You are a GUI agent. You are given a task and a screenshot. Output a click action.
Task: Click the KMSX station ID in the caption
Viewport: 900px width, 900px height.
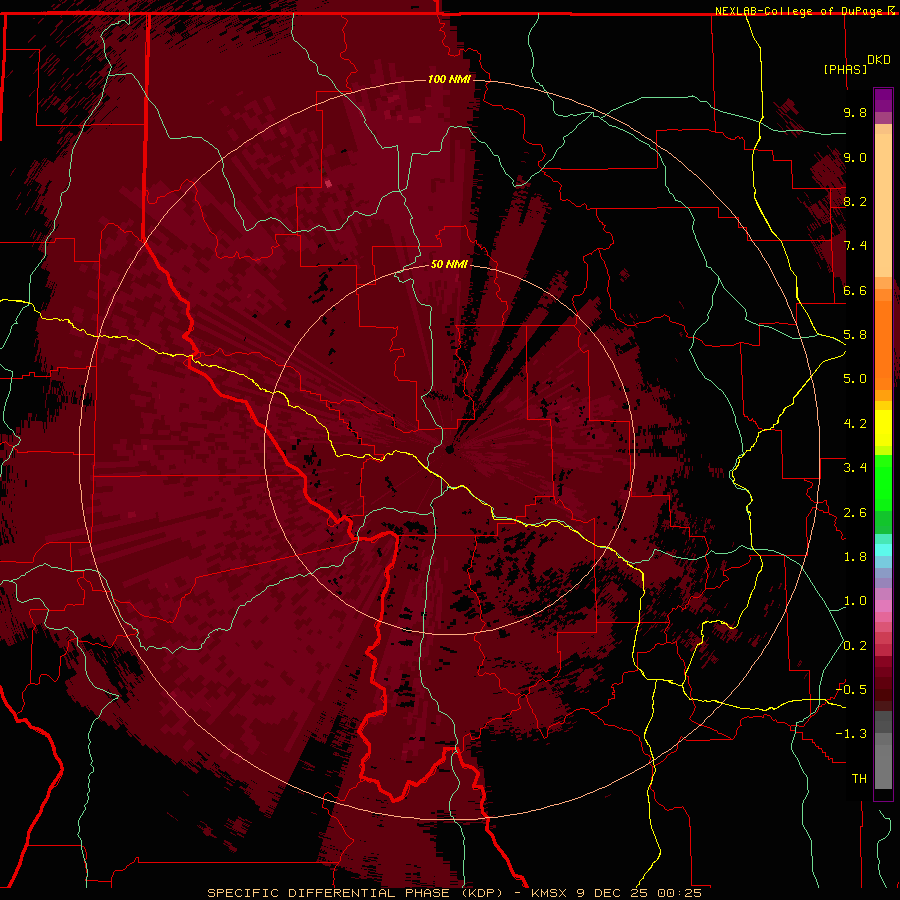(549, 893)
